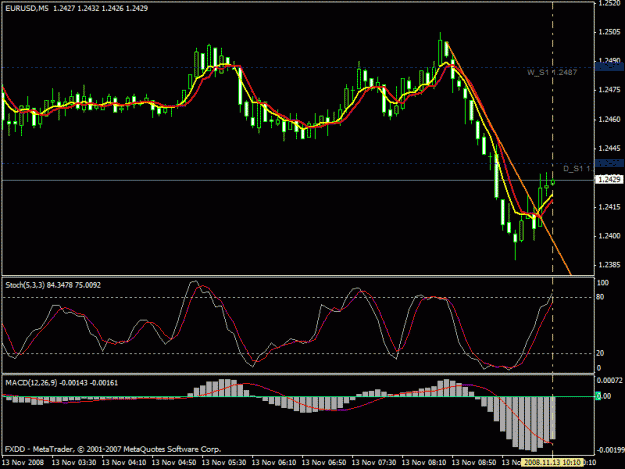Click the 13 Nov 04:50 time label
The height and width of the screenshot is (469, 625).
(174, 463)
